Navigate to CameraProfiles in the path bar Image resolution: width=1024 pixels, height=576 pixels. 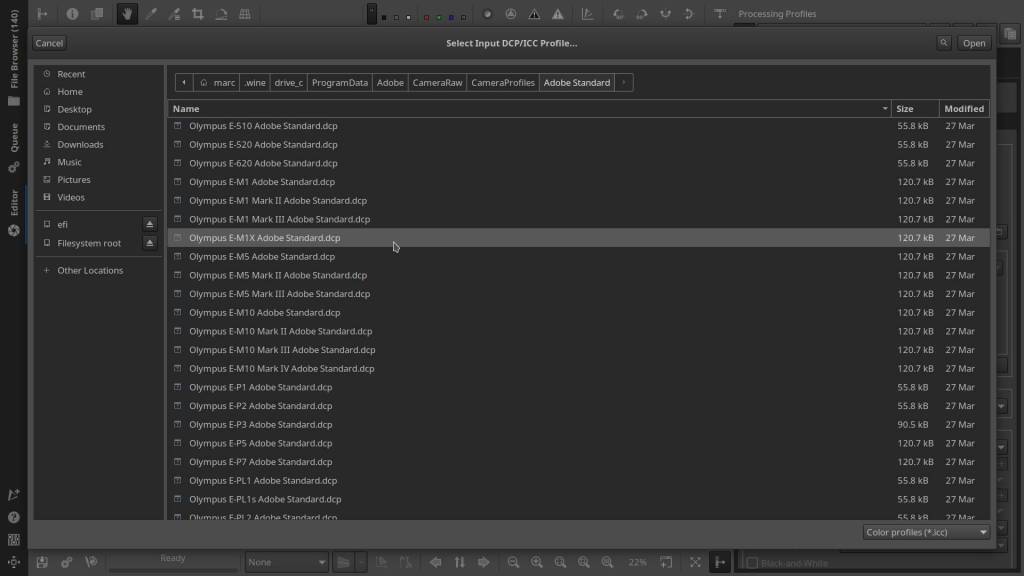tap(503, 82)
